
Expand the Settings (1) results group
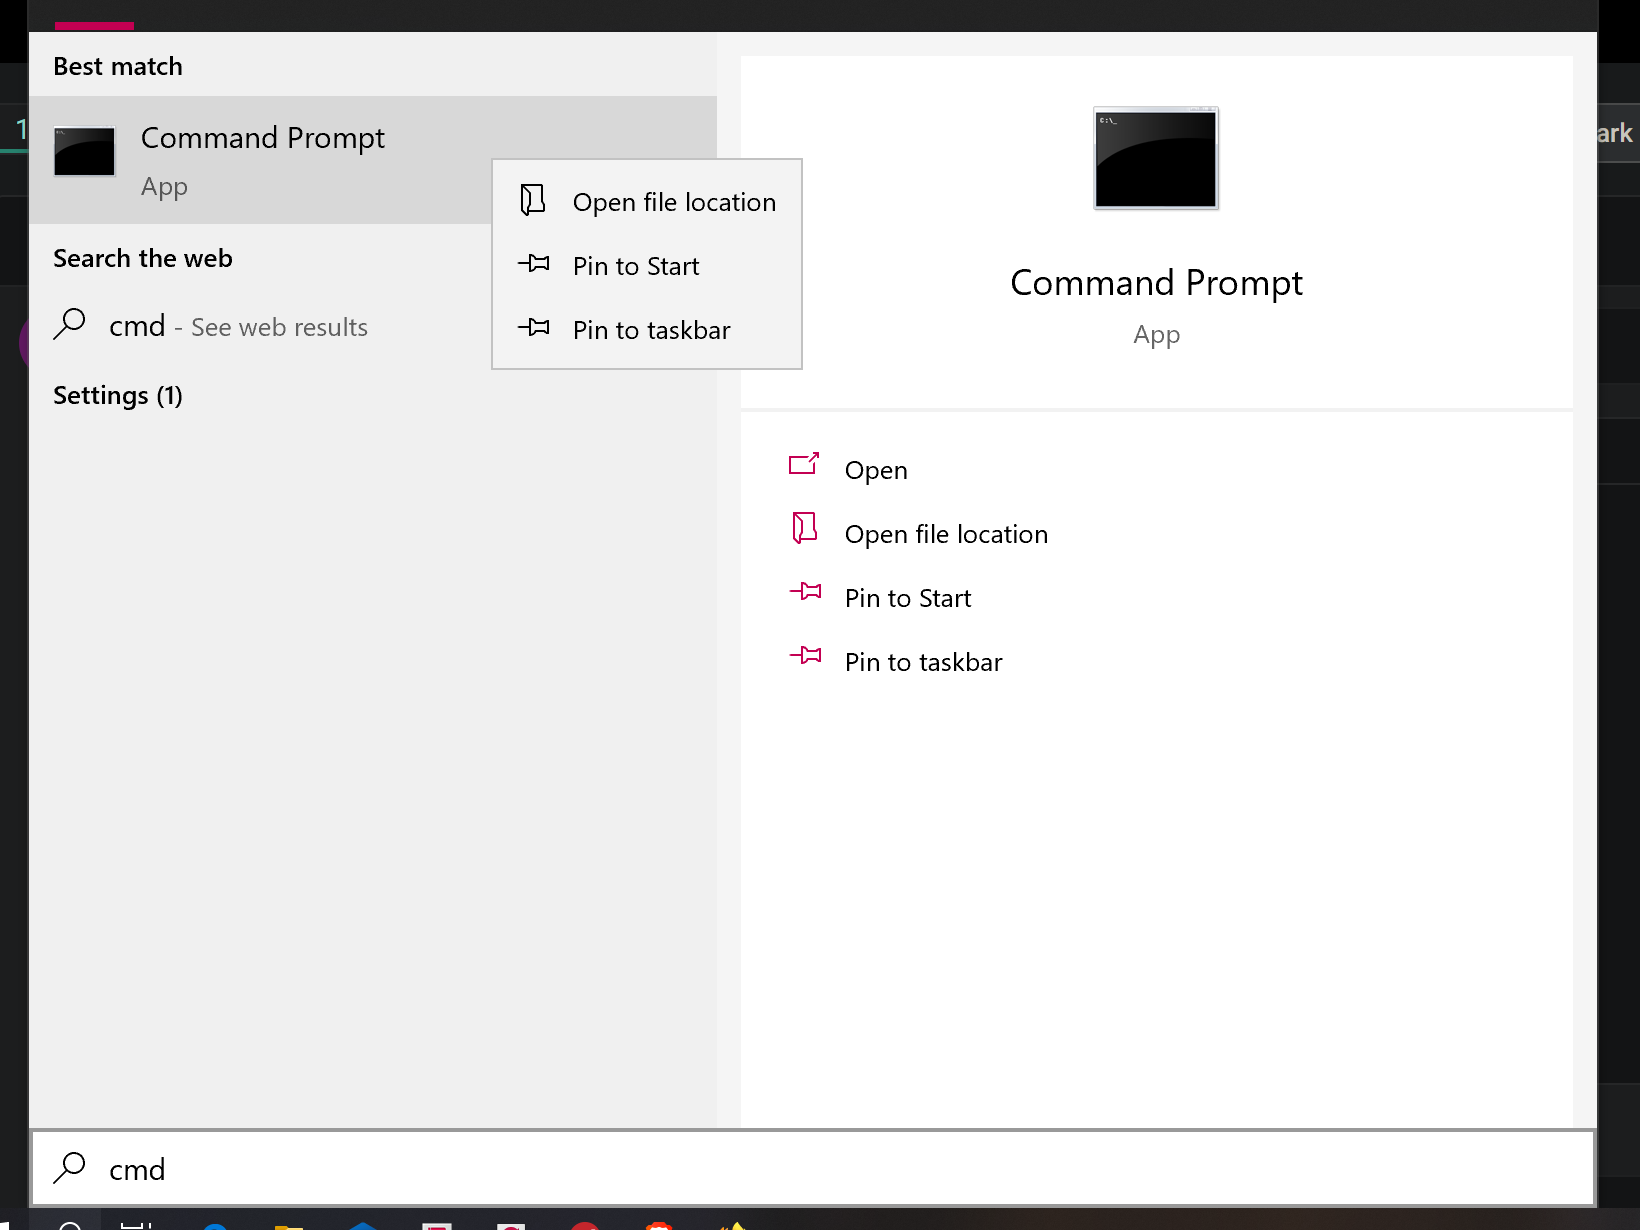click(118, 396)
